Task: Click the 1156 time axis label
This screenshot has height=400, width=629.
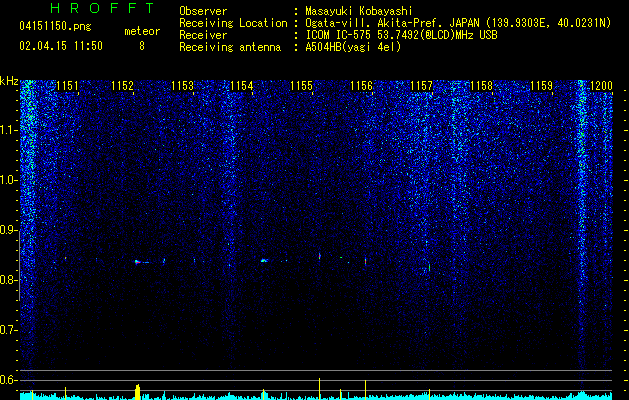Action: coord(361,86)
